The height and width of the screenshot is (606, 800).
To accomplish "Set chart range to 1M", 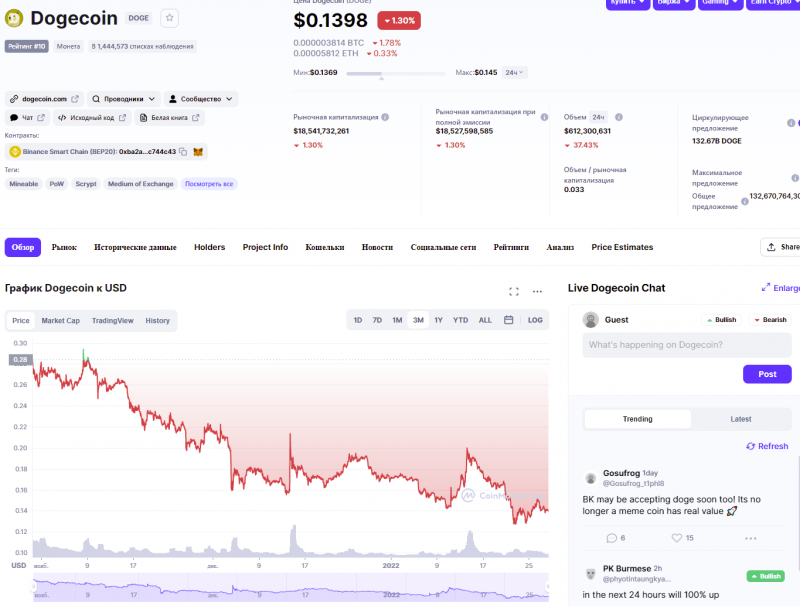I will (x=397, y=320).
